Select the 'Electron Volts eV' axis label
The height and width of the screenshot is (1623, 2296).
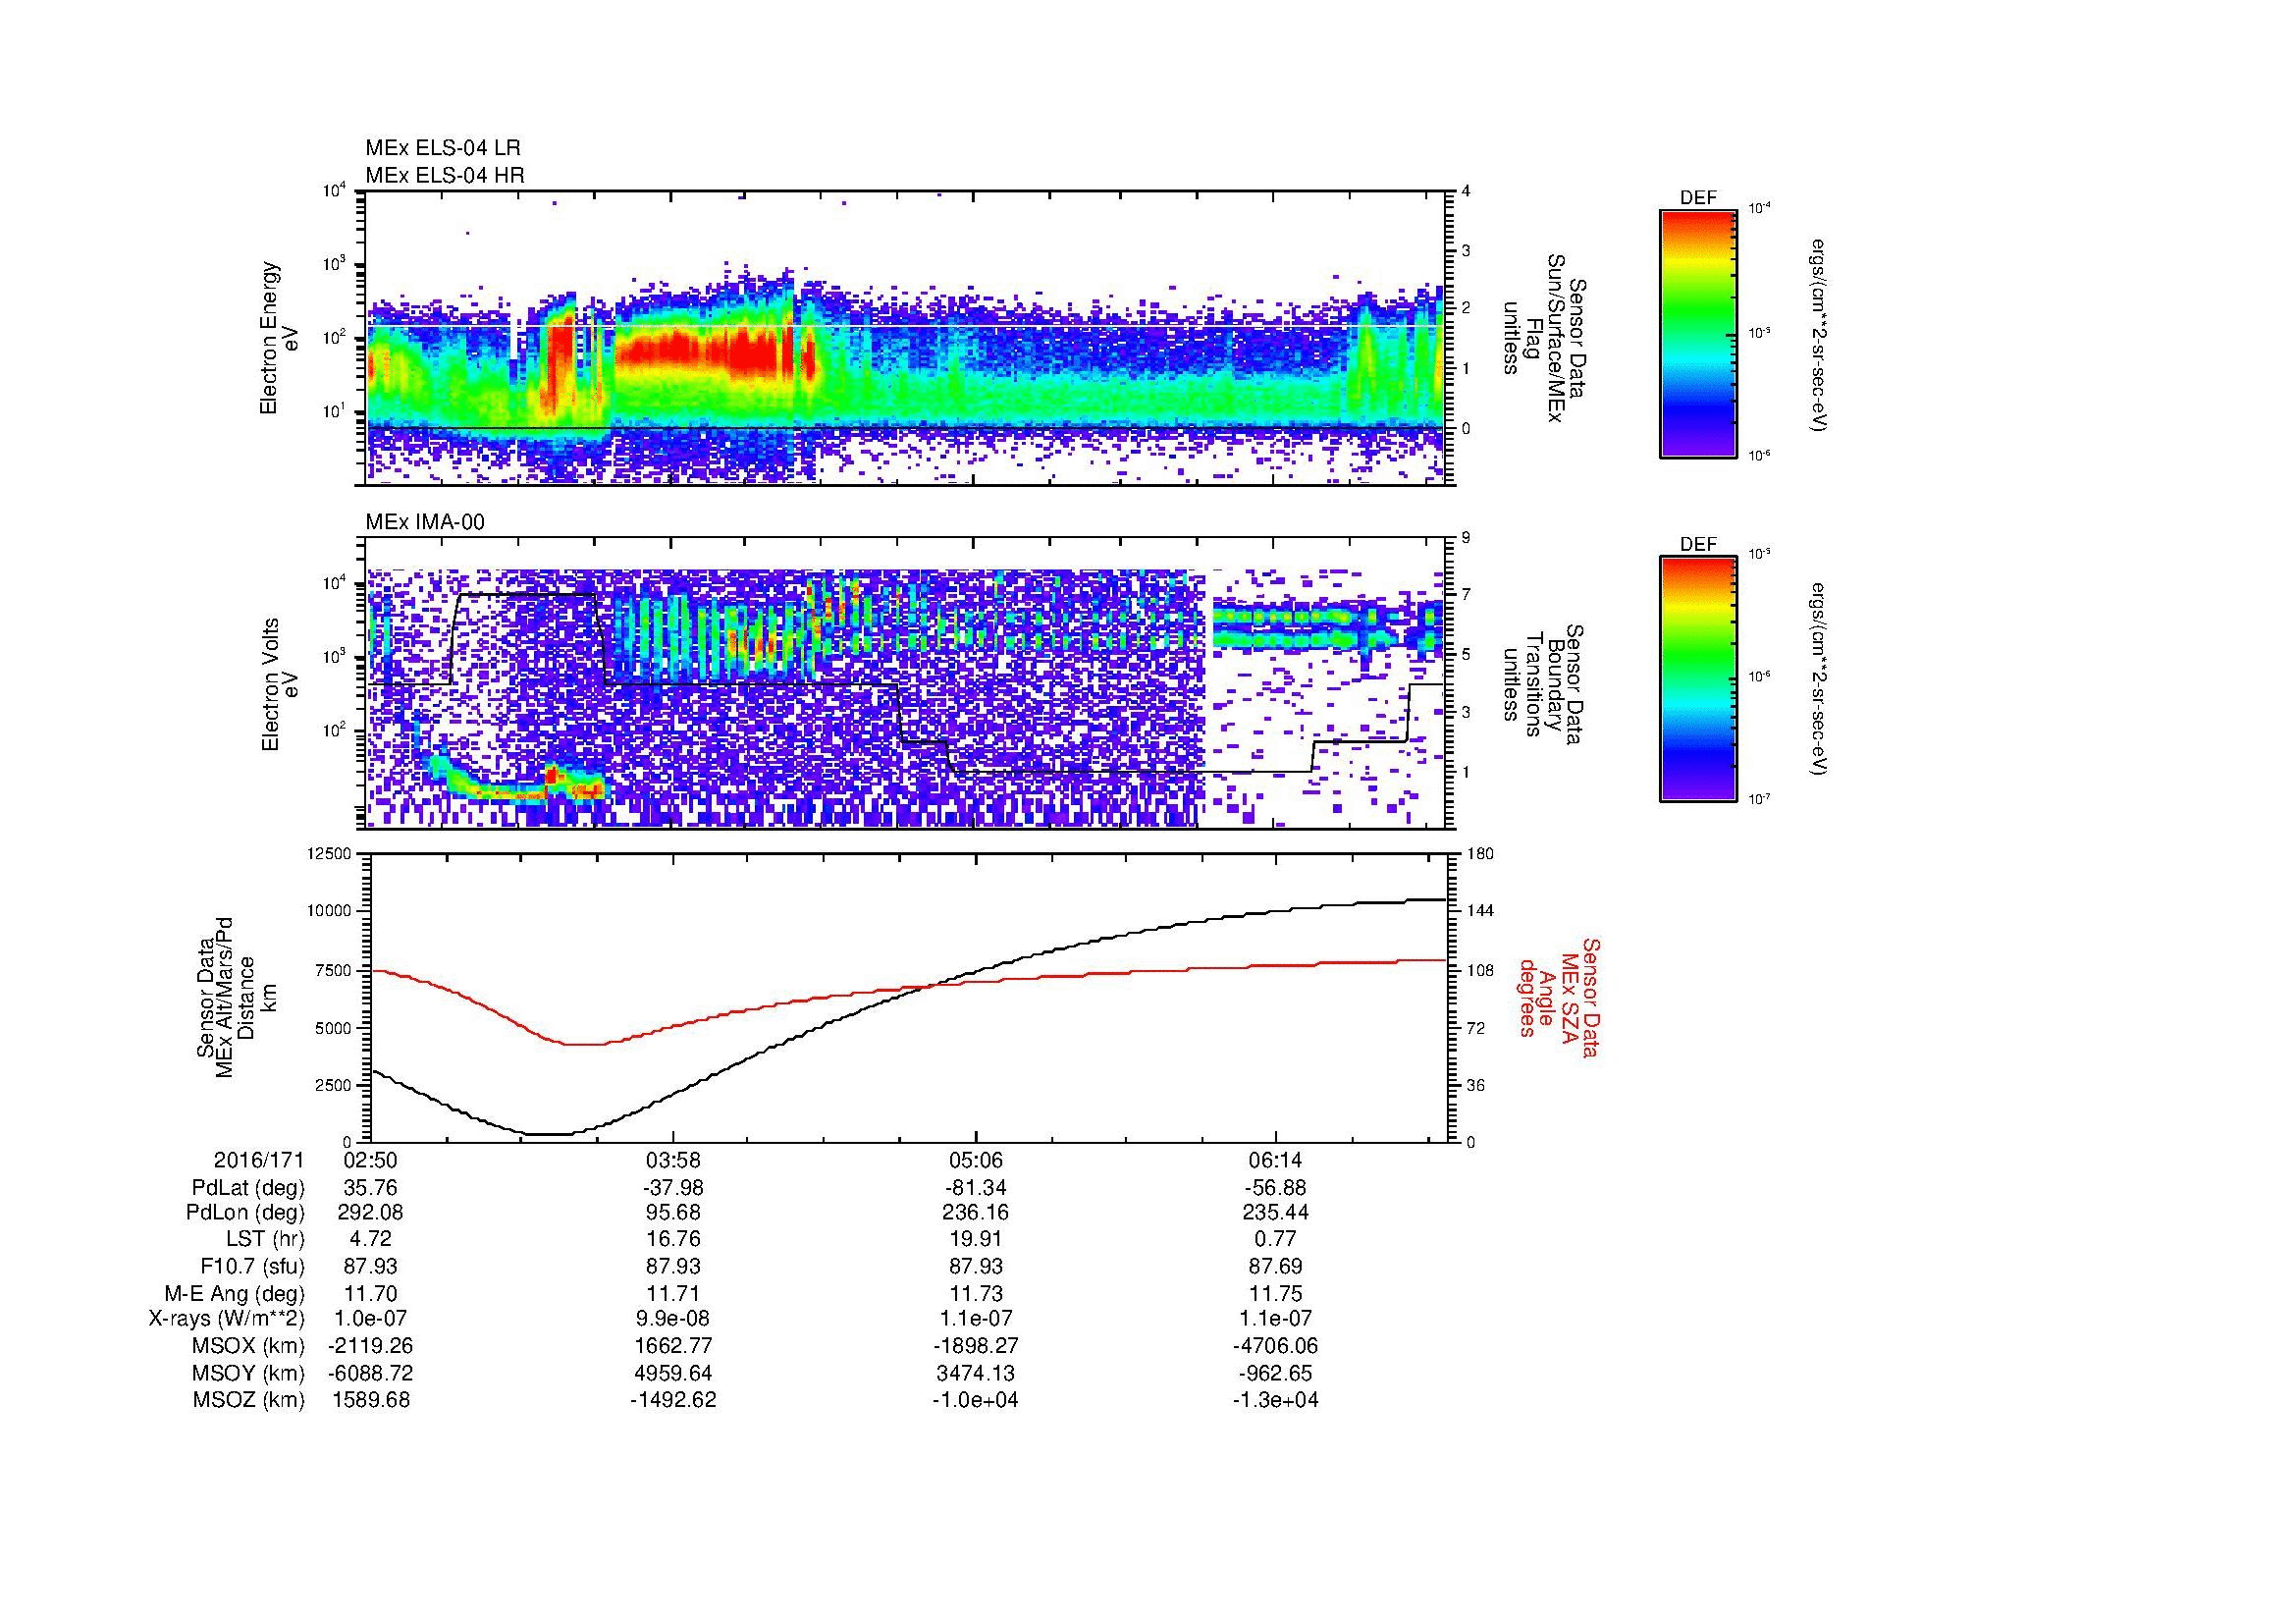(280, 685)
